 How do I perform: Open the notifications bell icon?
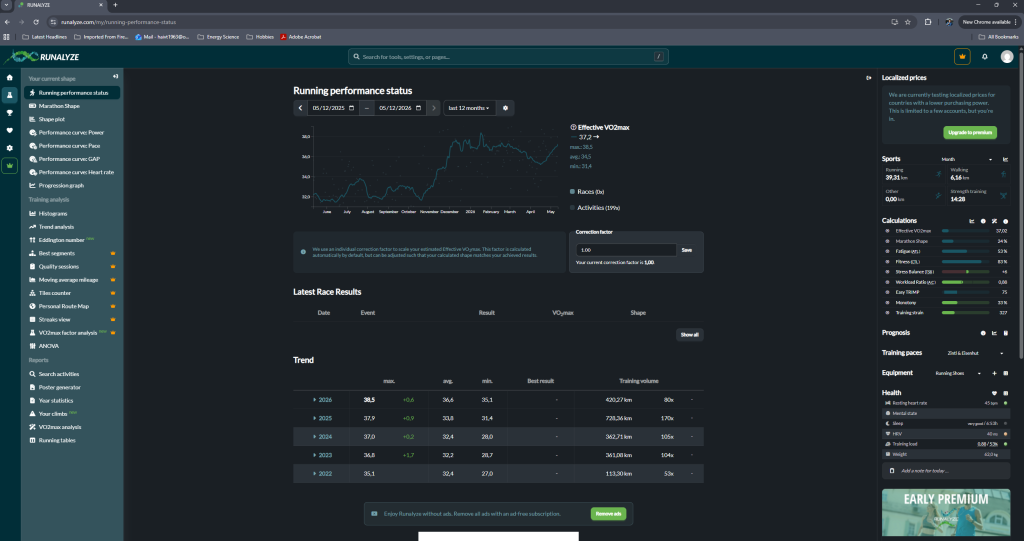(984, 57)
